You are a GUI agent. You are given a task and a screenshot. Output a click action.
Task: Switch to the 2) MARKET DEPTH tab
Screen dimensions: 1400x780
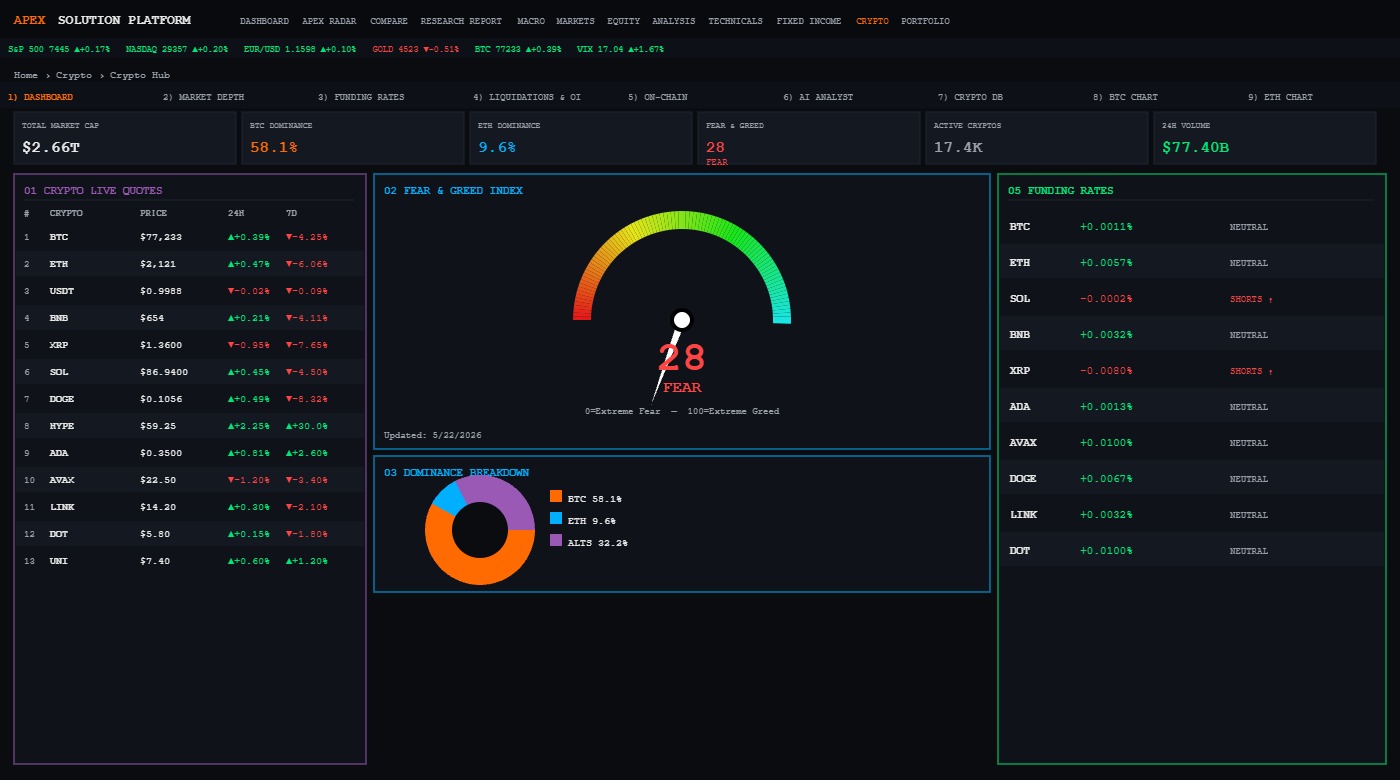tap(203, 97)
